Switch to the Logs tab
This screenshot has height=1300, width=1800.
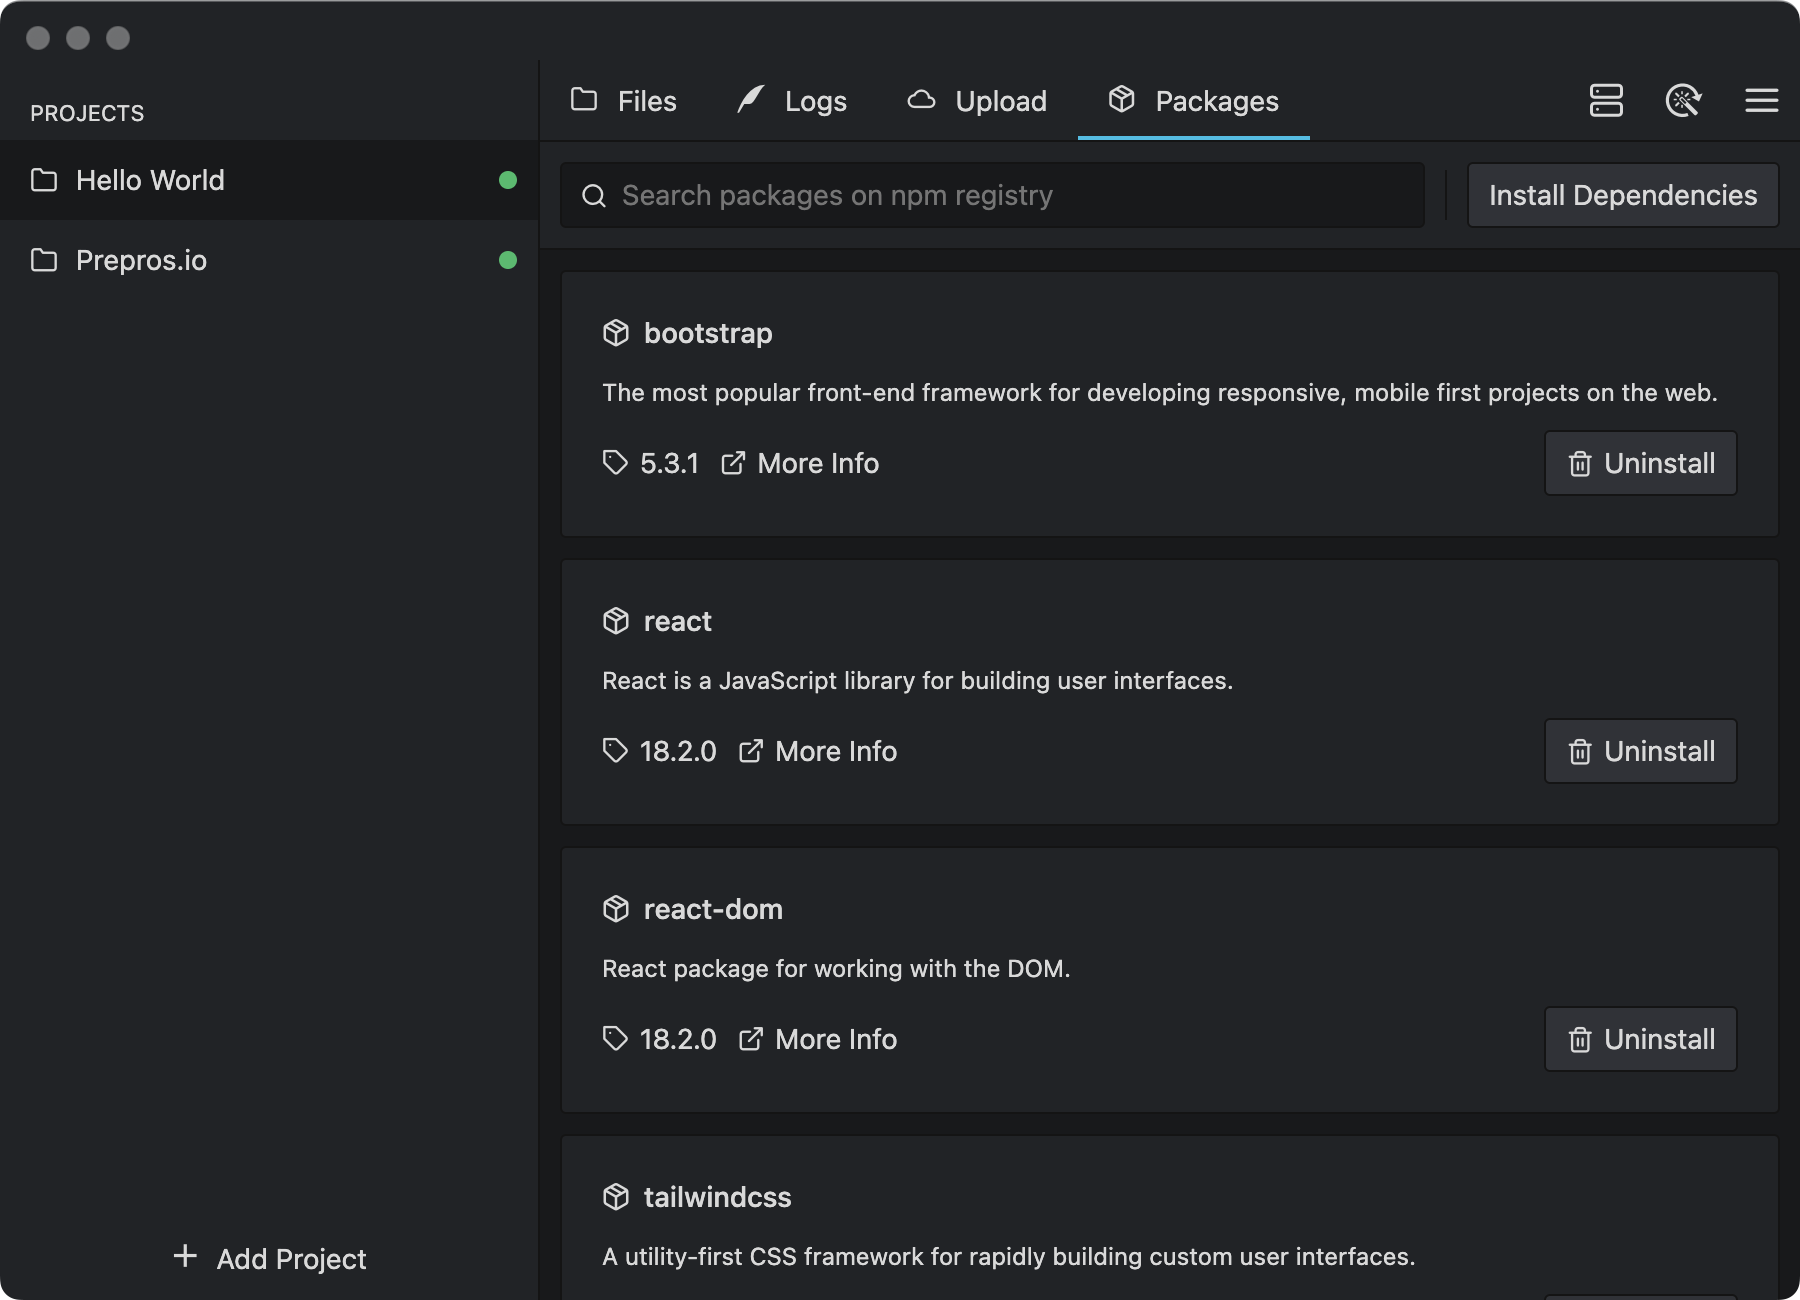click(792, 101)
